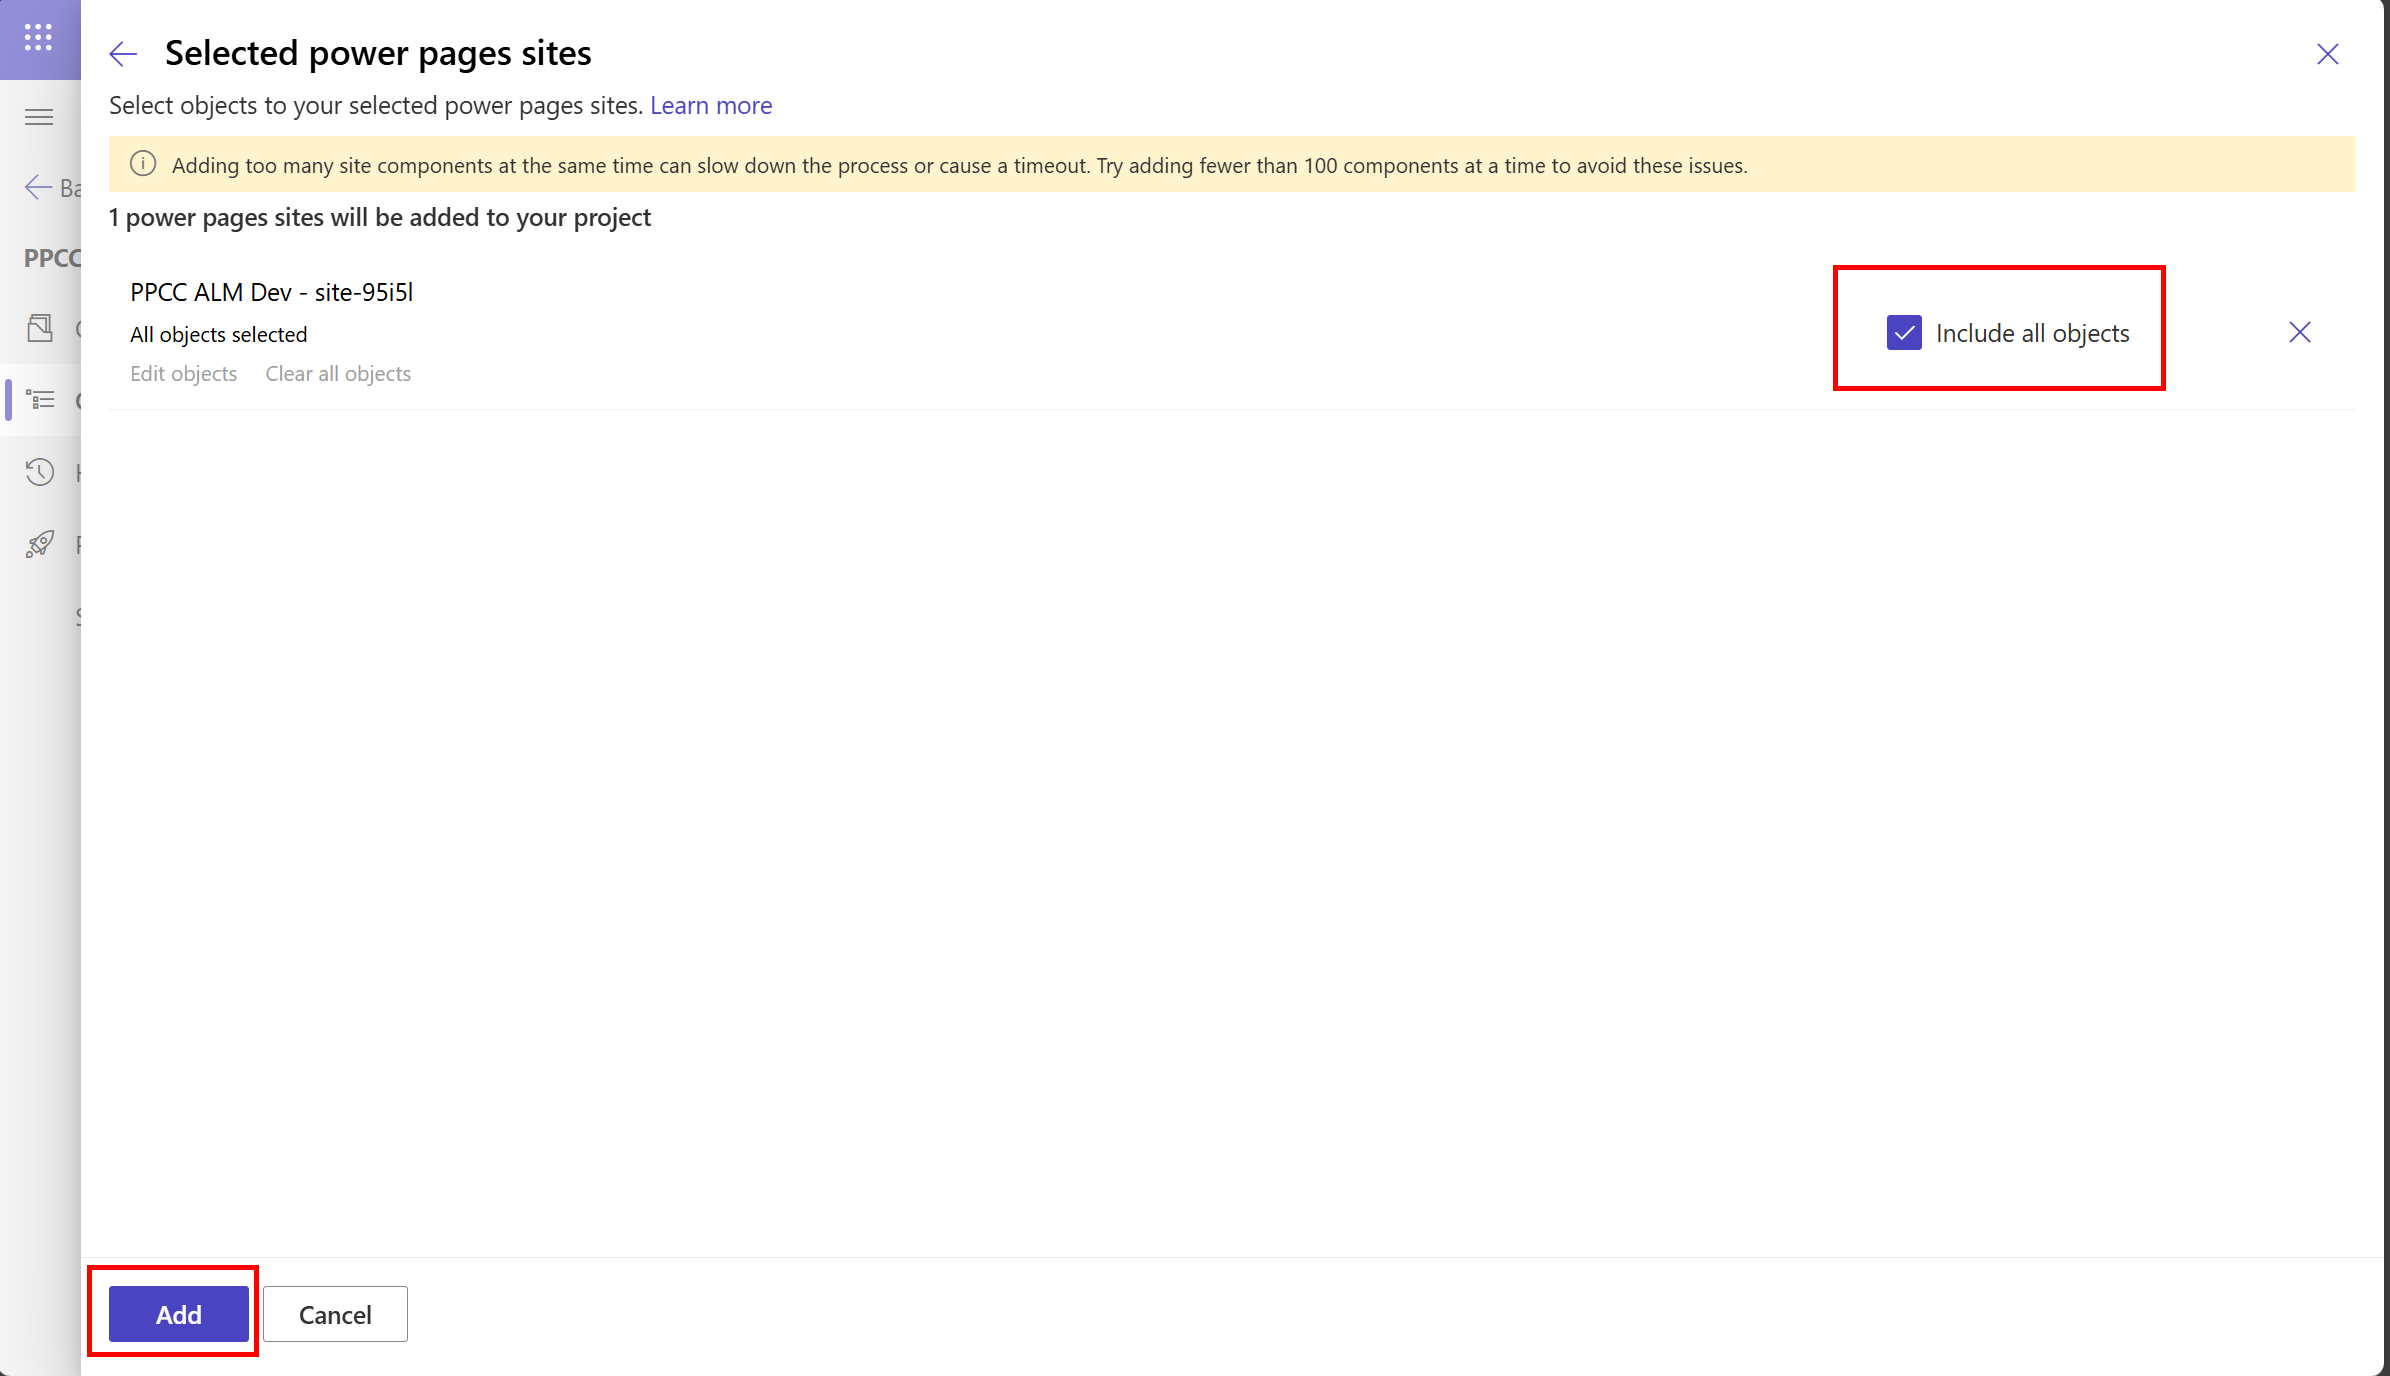Open the Learn more link
Viewport: 2390px width, 1376px height.
pos(710,105)
